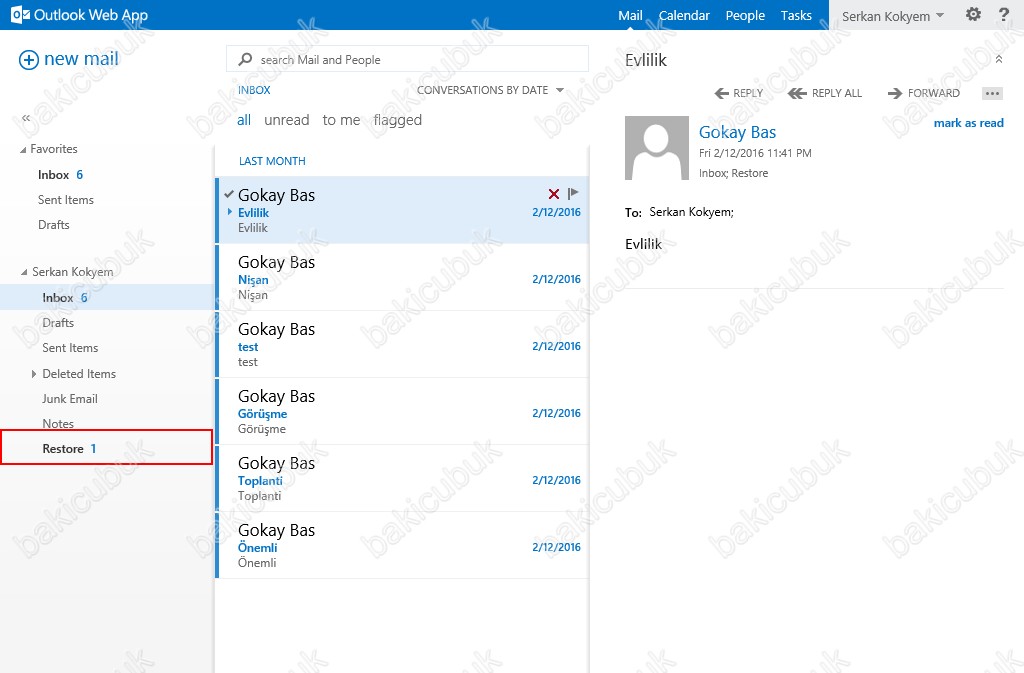Screen dimensions: 1024x673
Task: Click the Serkan Kokyem recipient name
Action: tap(692, 212)
